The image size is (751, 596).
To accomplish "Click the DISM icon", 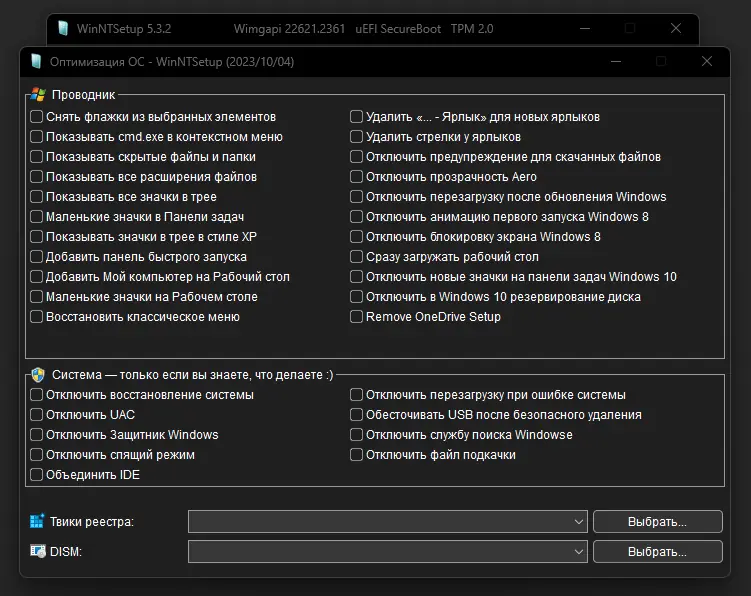I will (x=38, y=551).
